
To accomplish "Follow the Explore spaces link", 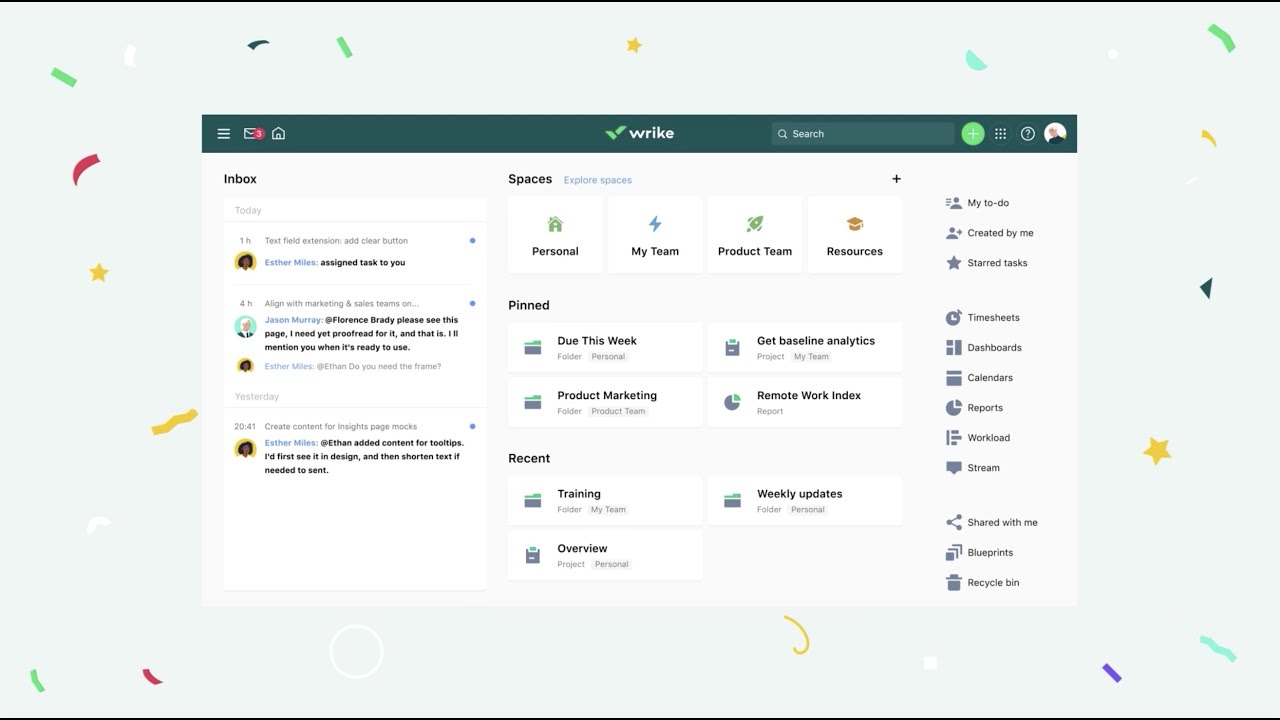I will point(598,180).
